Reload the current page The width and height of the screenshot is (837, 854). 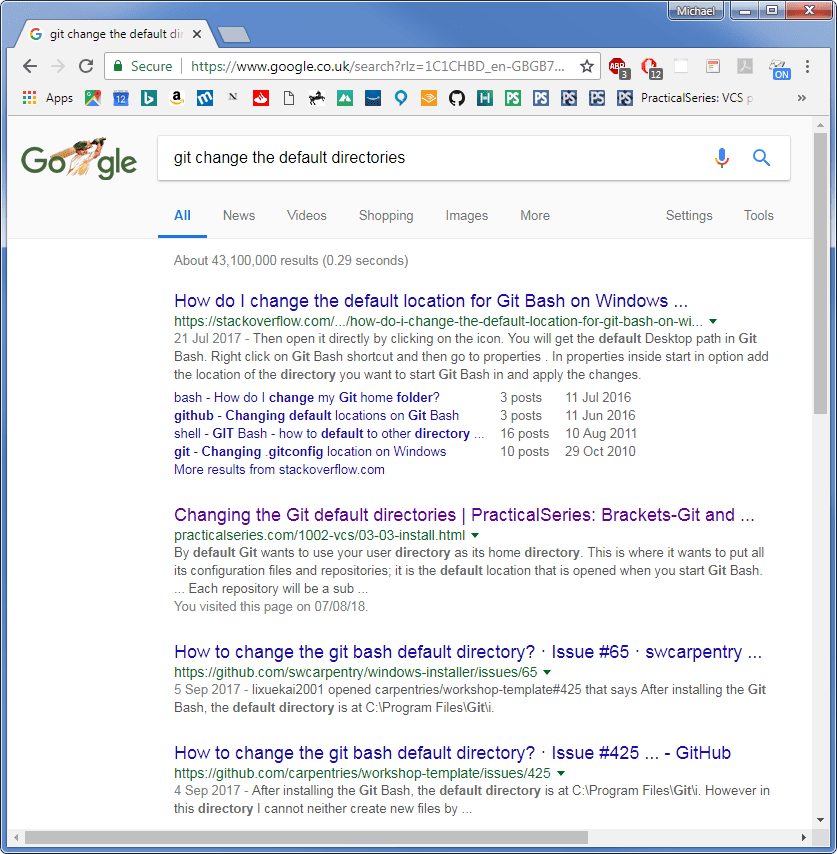[x=86, y=66]
